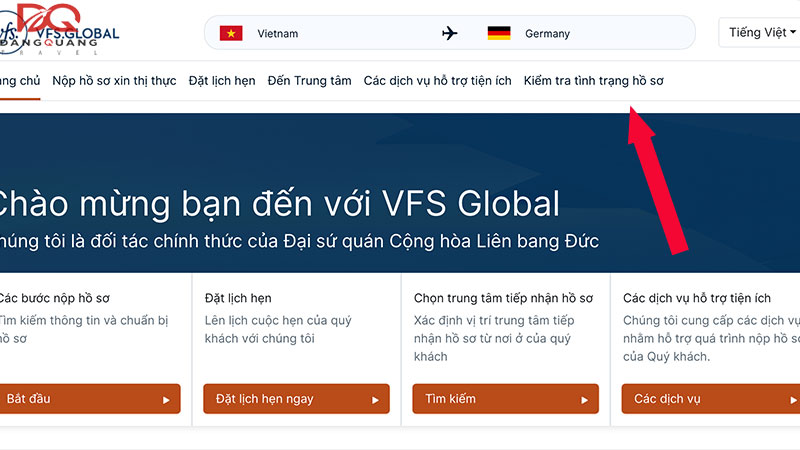
Task: Click the Các dịch vụ button
Action: click(x=711, y=399)
